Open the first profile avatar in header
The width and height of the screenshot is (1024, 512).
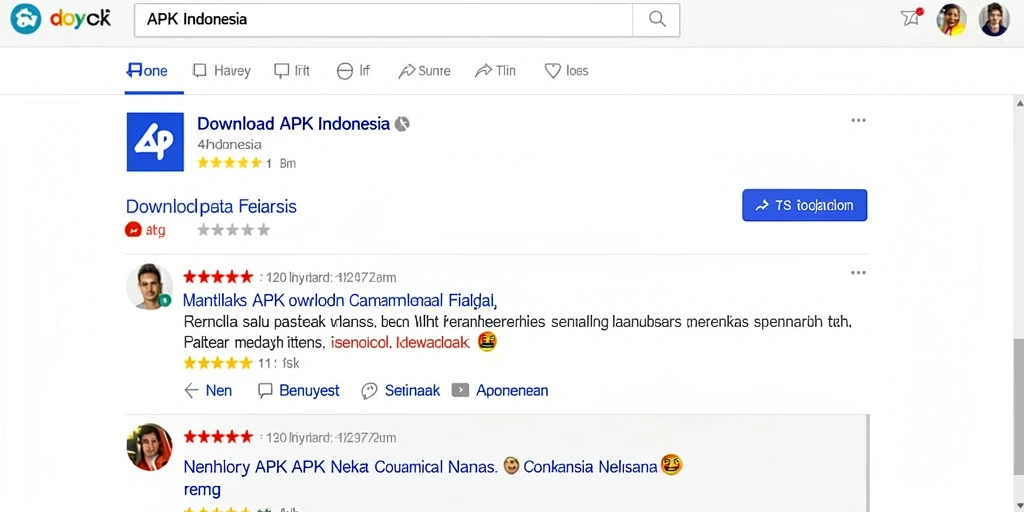[952, 20]
